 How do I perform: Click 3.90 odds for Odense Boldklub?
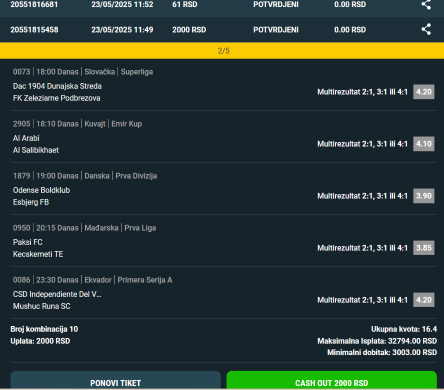424,196
